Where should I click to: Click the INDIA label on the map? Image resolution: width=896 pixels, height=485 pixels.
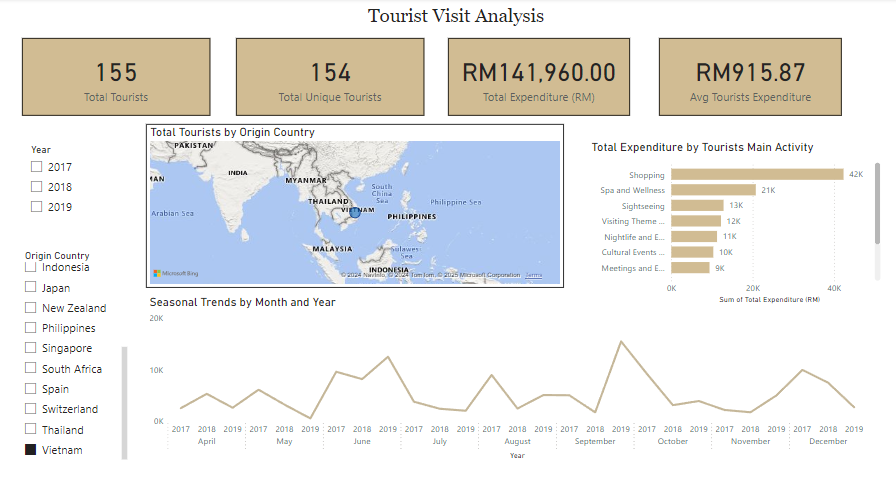pos(238,173)
